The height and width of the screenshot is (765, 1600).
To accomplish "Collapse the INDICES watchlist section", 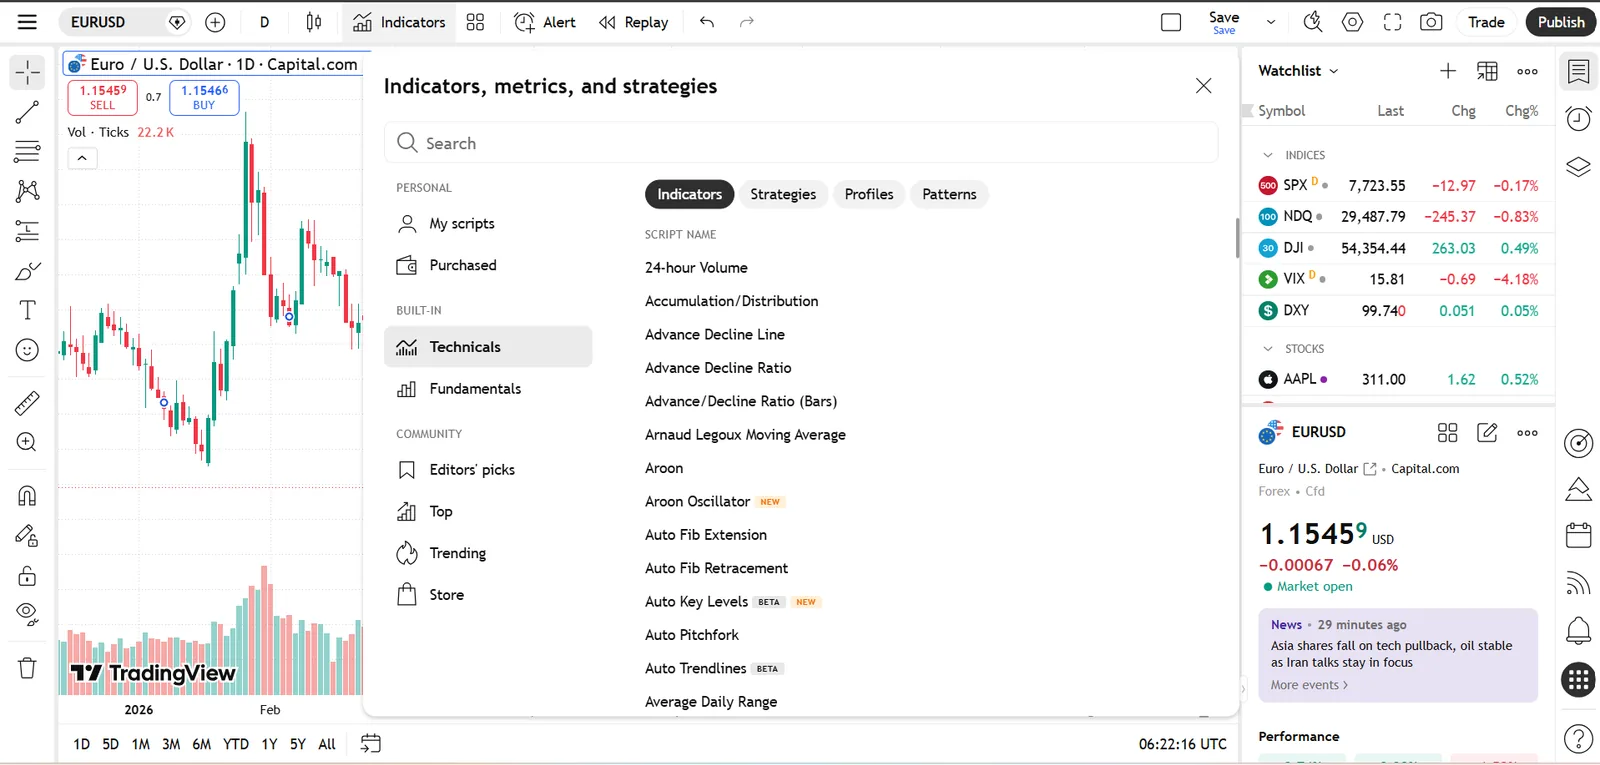I will (1268, 155).
